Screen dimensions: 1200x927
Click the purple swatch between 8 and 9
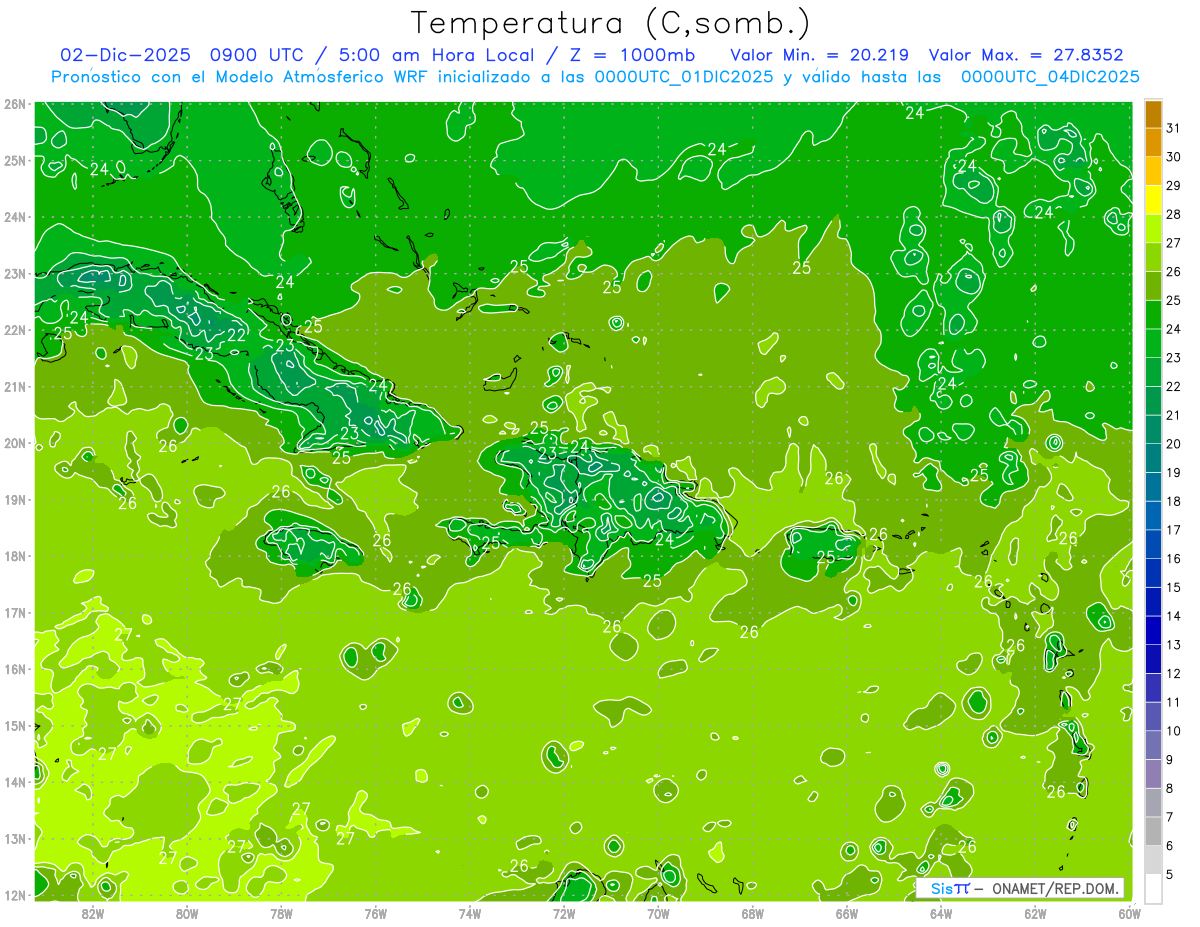click(1153, 774)
